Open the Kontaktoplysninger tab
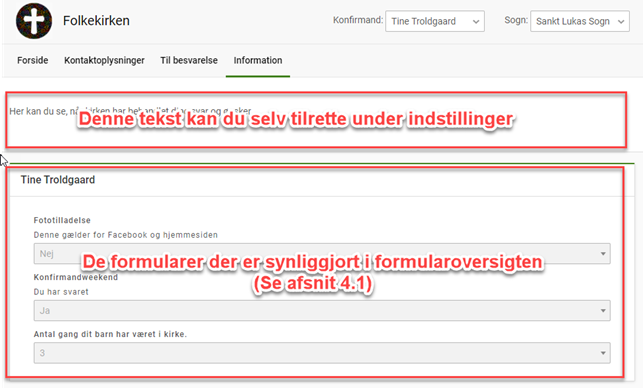 104,60
